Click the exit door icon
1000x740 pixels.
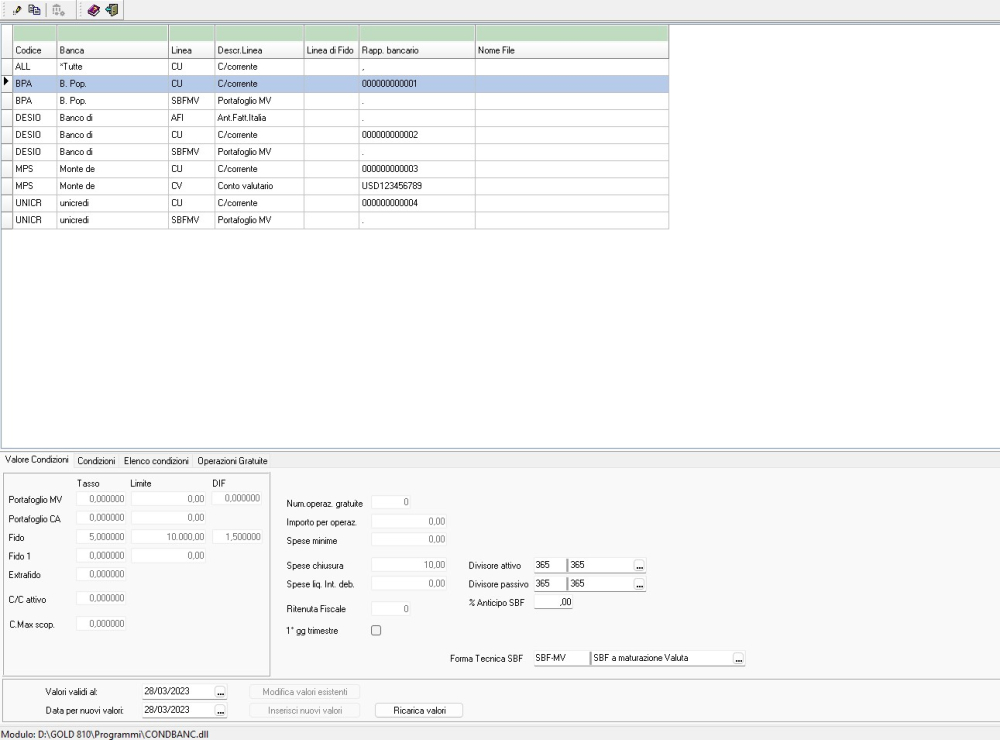pyautogui.click(x=110, y=10)
